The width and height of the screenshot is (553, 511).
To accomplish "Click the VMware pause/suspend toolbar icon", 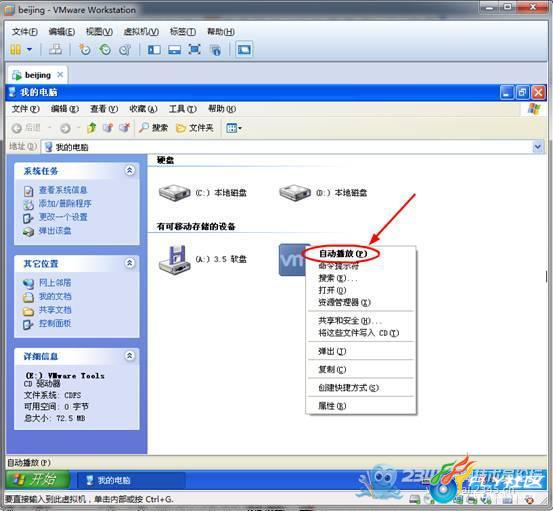I will pyautogui.click(x=15, y=49).
